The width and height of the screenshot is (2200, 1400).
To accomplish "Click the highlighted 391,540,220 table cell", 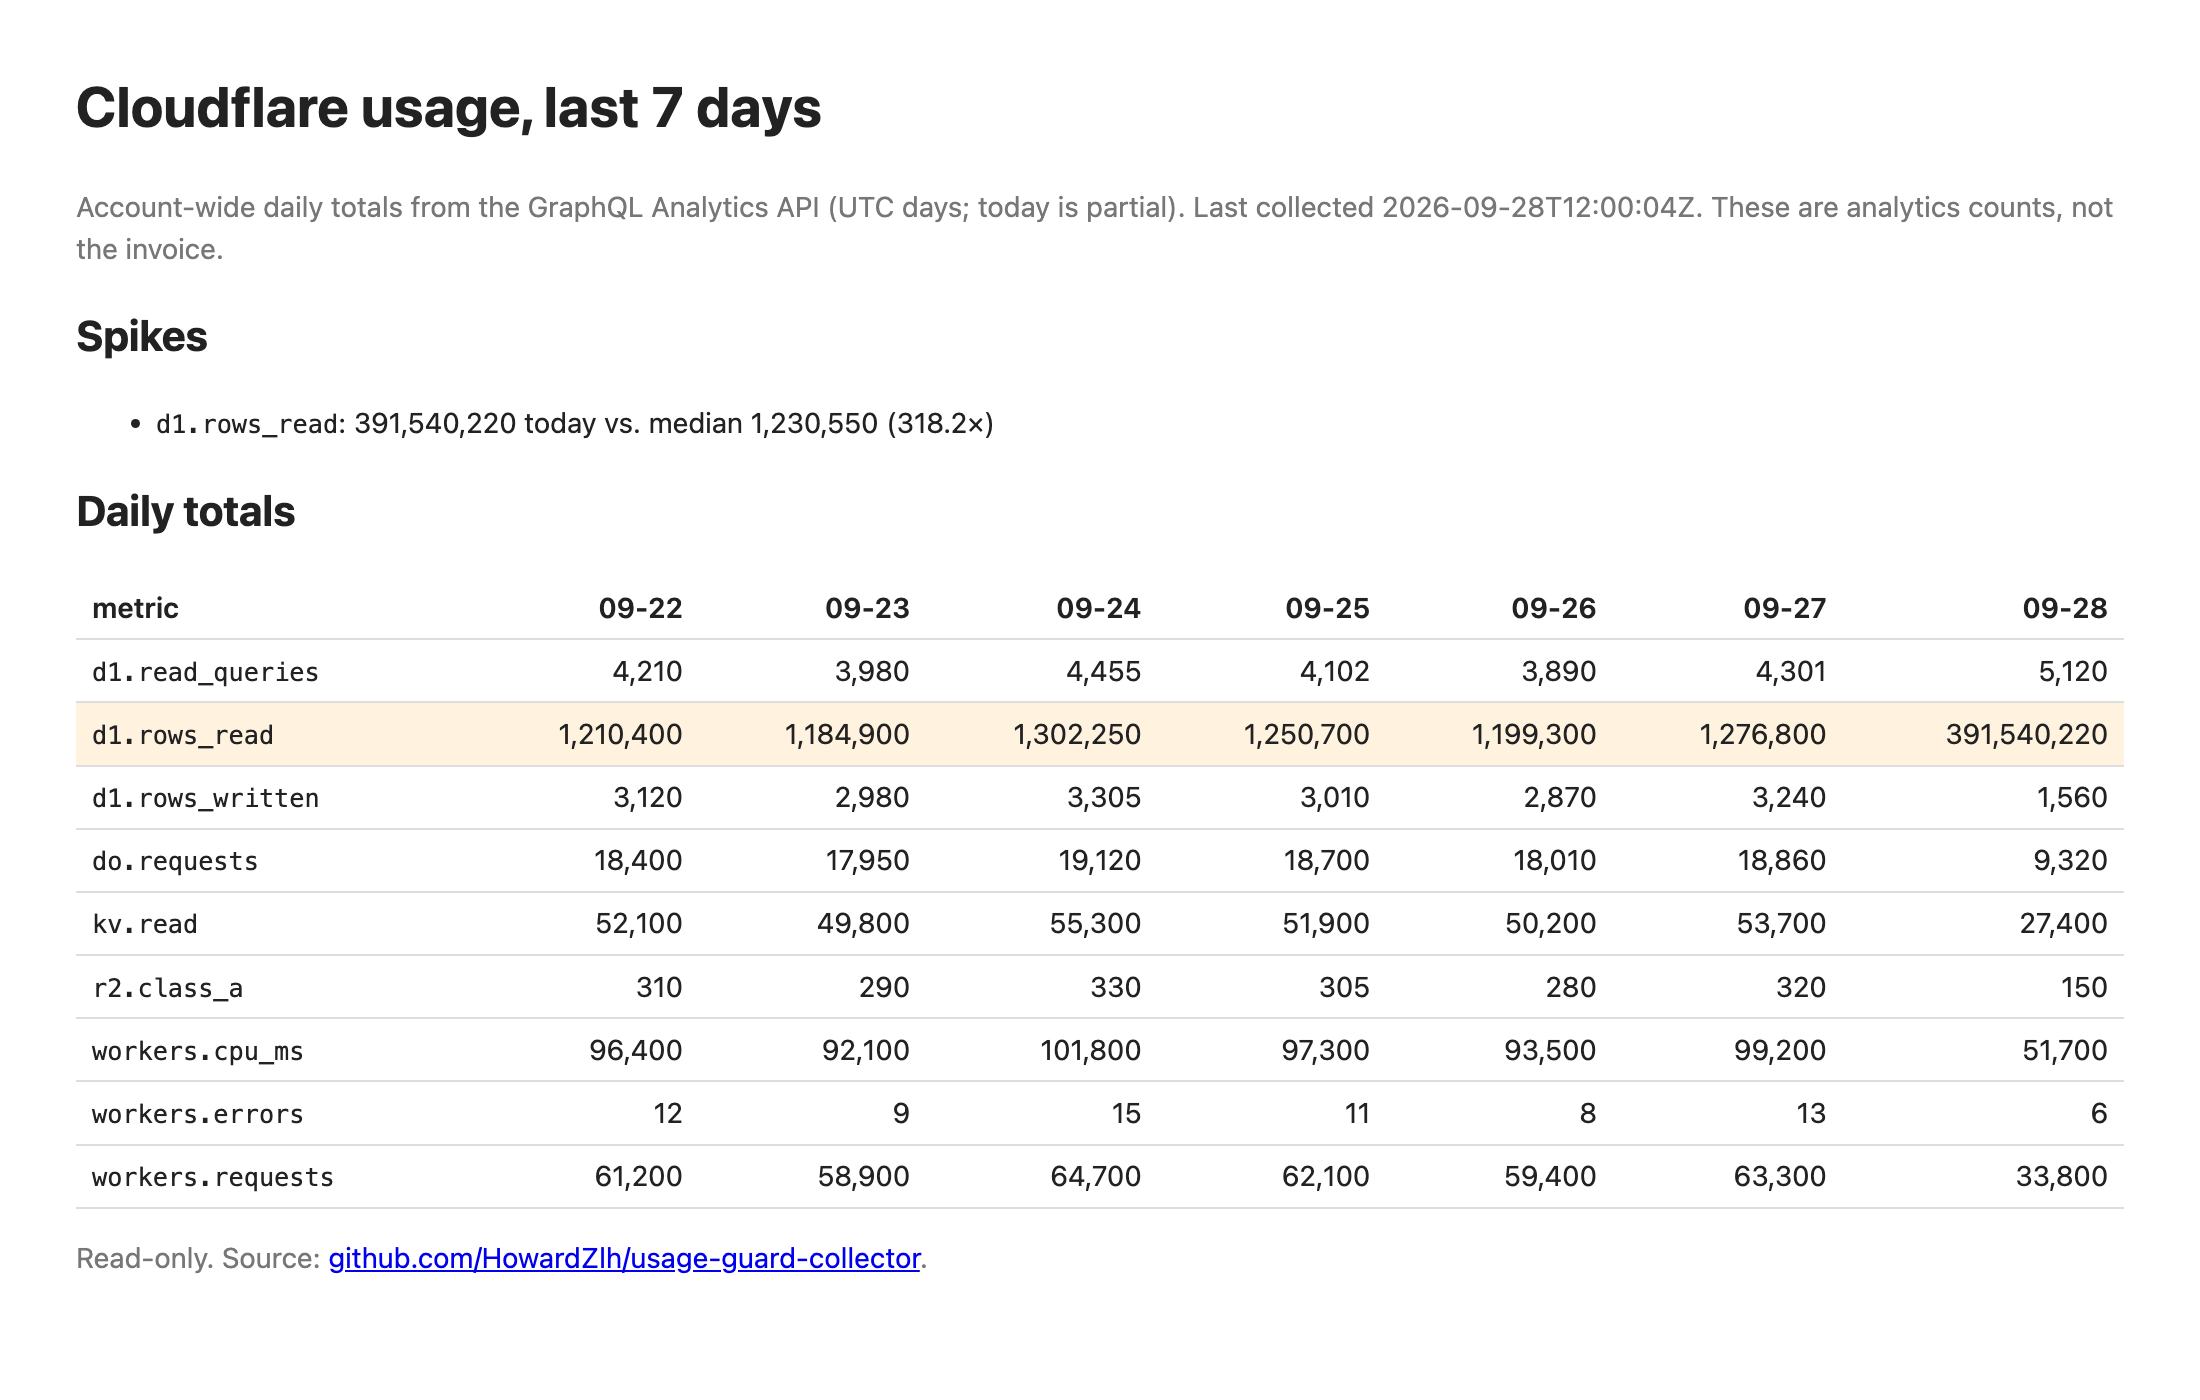I will tap(2026, 735).
